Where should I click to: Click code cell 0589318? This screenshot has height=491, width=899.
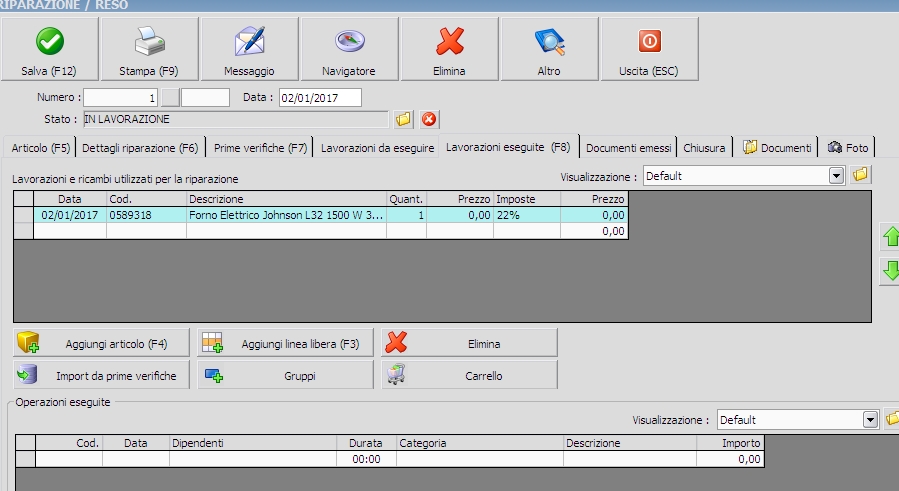(x=146, y=215)
